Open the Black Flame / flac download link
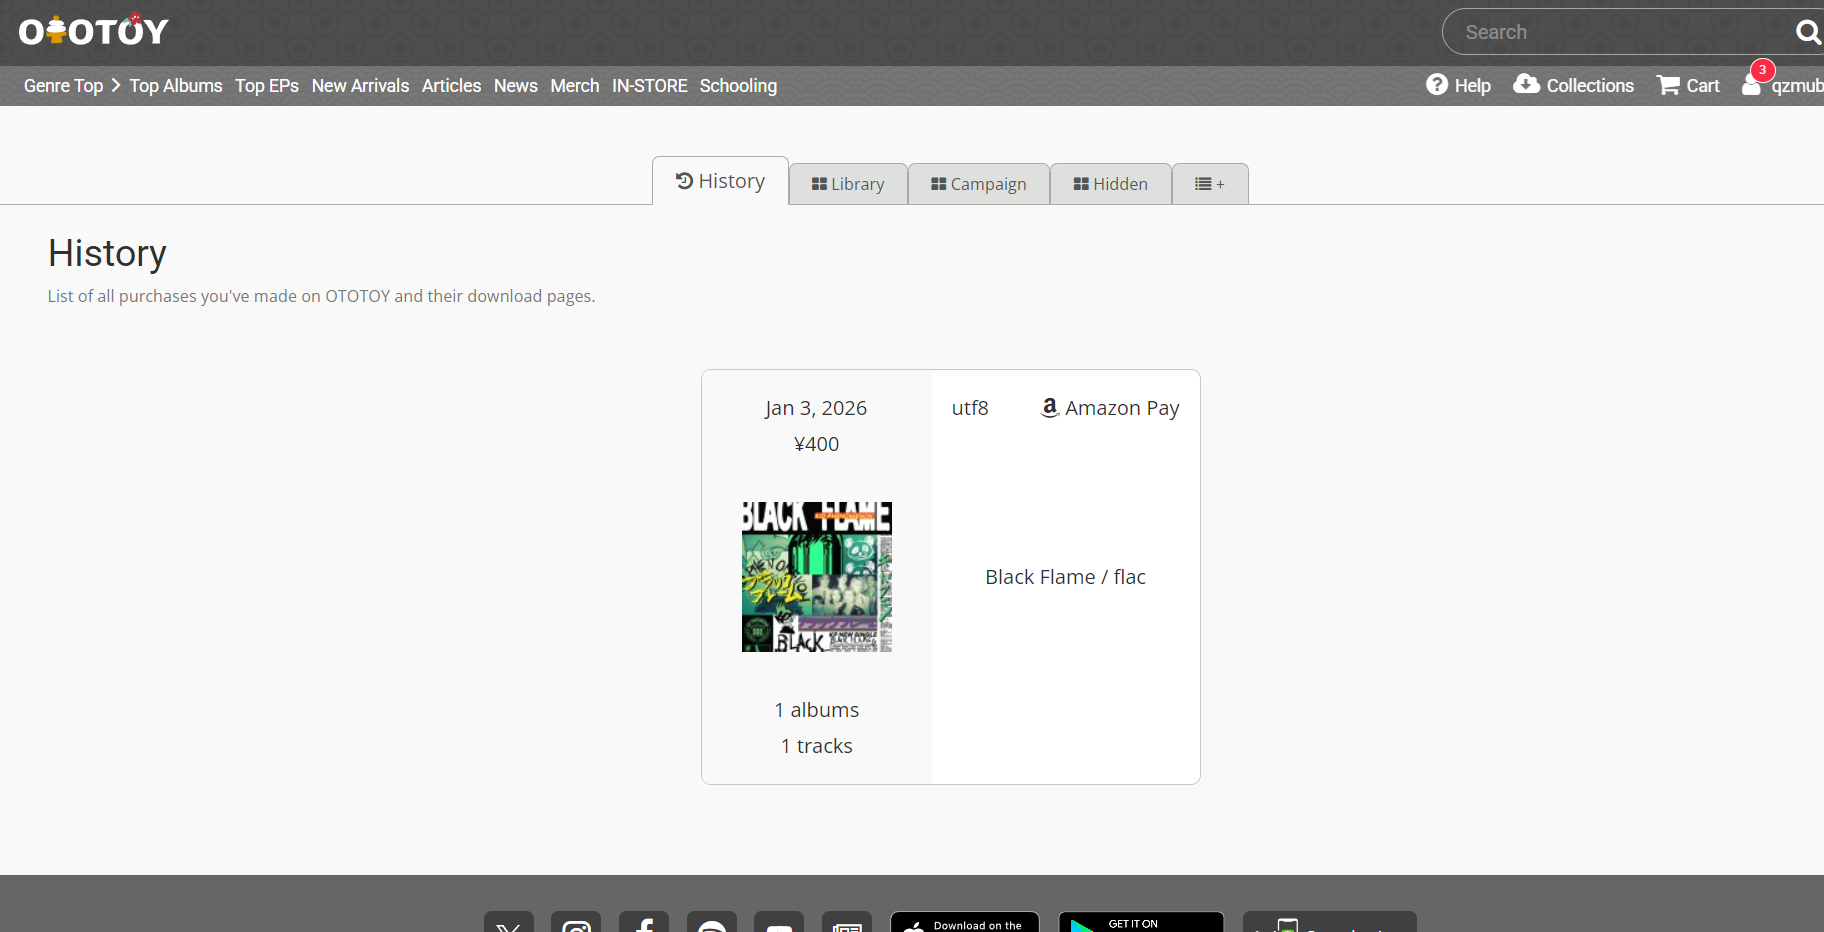1824x932 pixels. pos(1066,577)
